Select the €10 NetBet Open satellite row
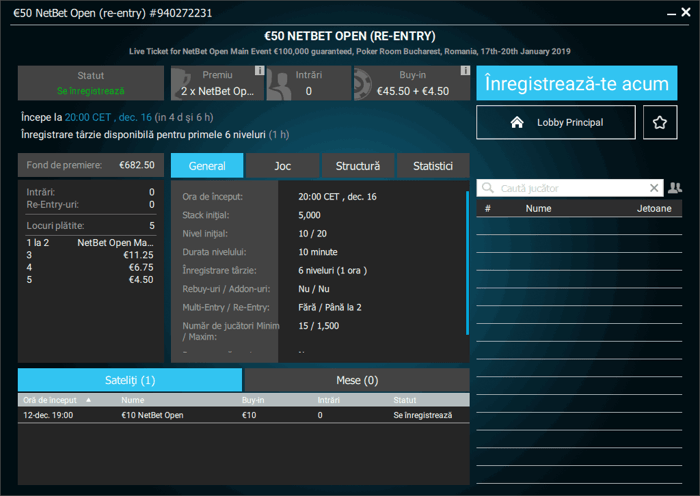This screenshot has height=496, width=700. point(244,415)
